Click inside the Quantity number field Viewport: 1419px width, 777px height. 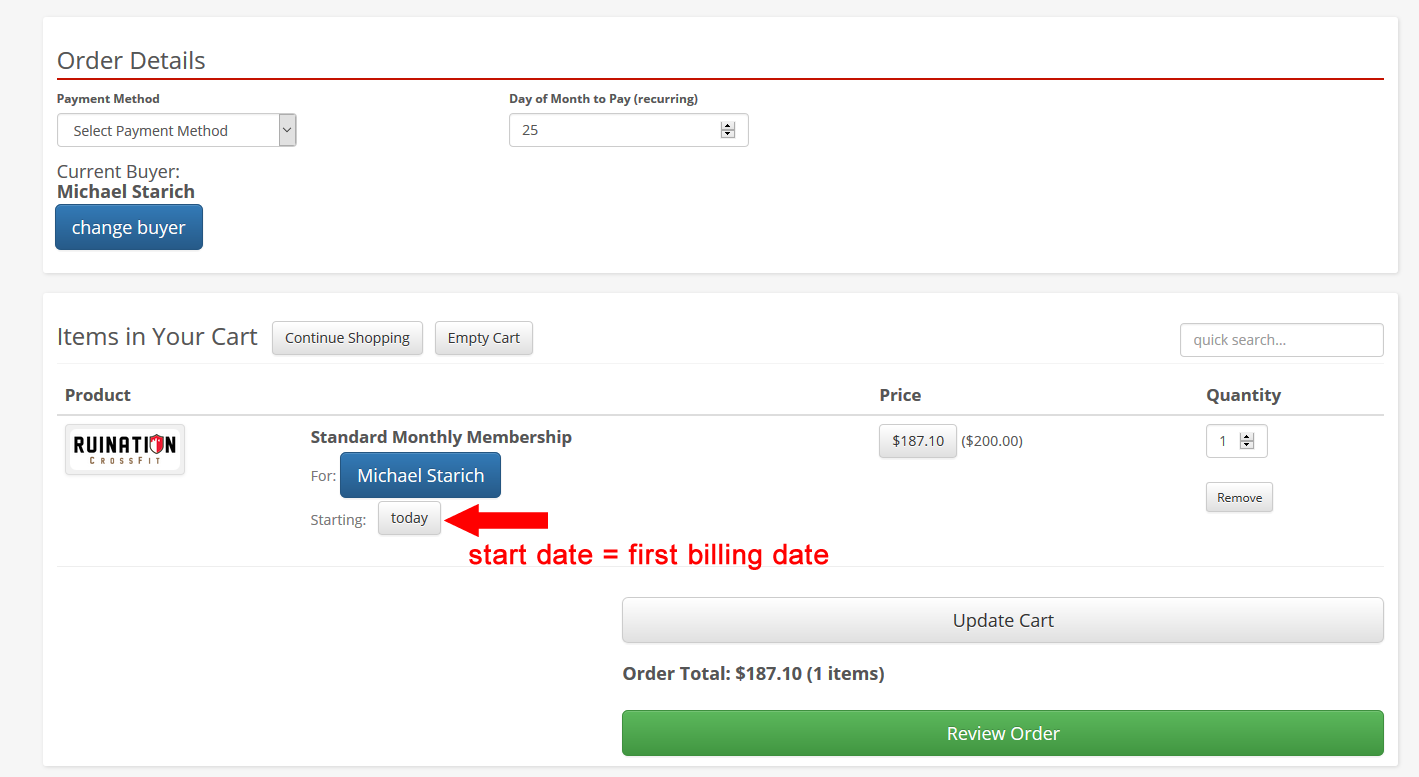[1223, 441]
